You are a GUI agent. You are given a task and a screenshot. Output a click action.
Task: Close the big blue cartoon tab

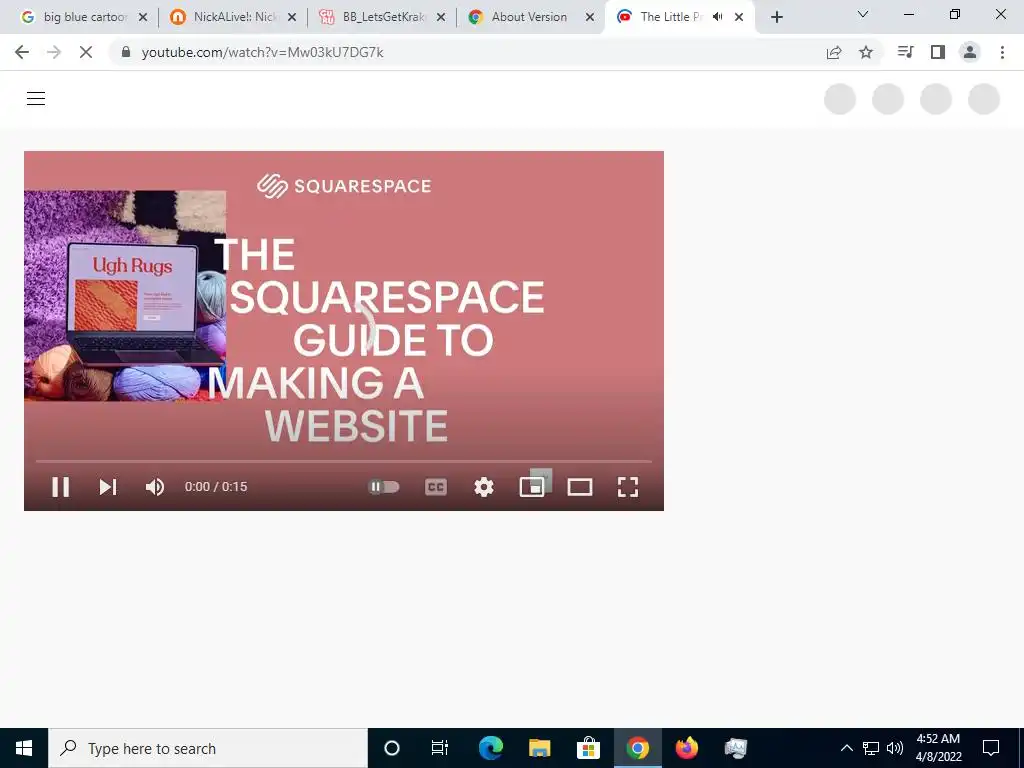(143, 18)
